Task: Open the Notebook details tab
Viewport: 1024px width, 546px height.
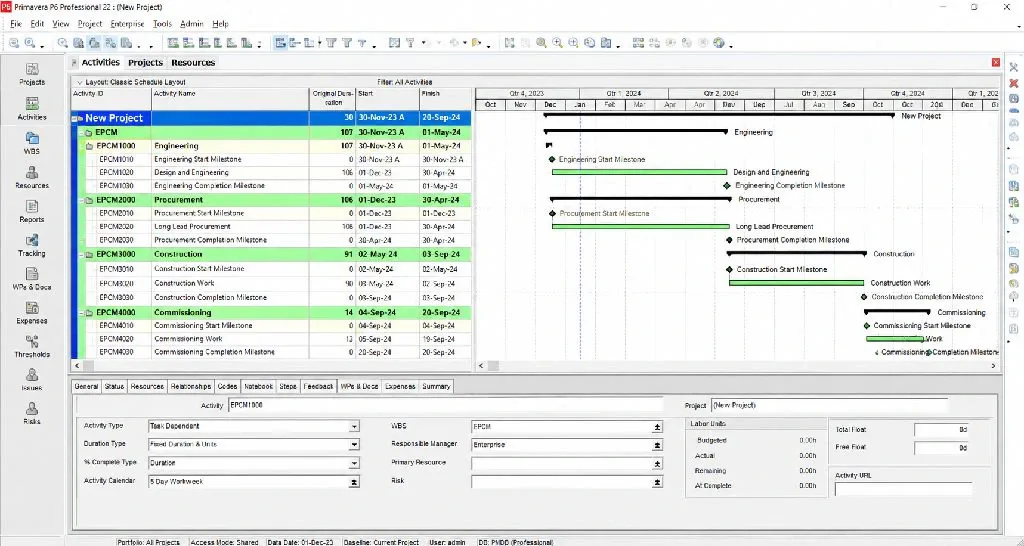Action: point(258,387)
